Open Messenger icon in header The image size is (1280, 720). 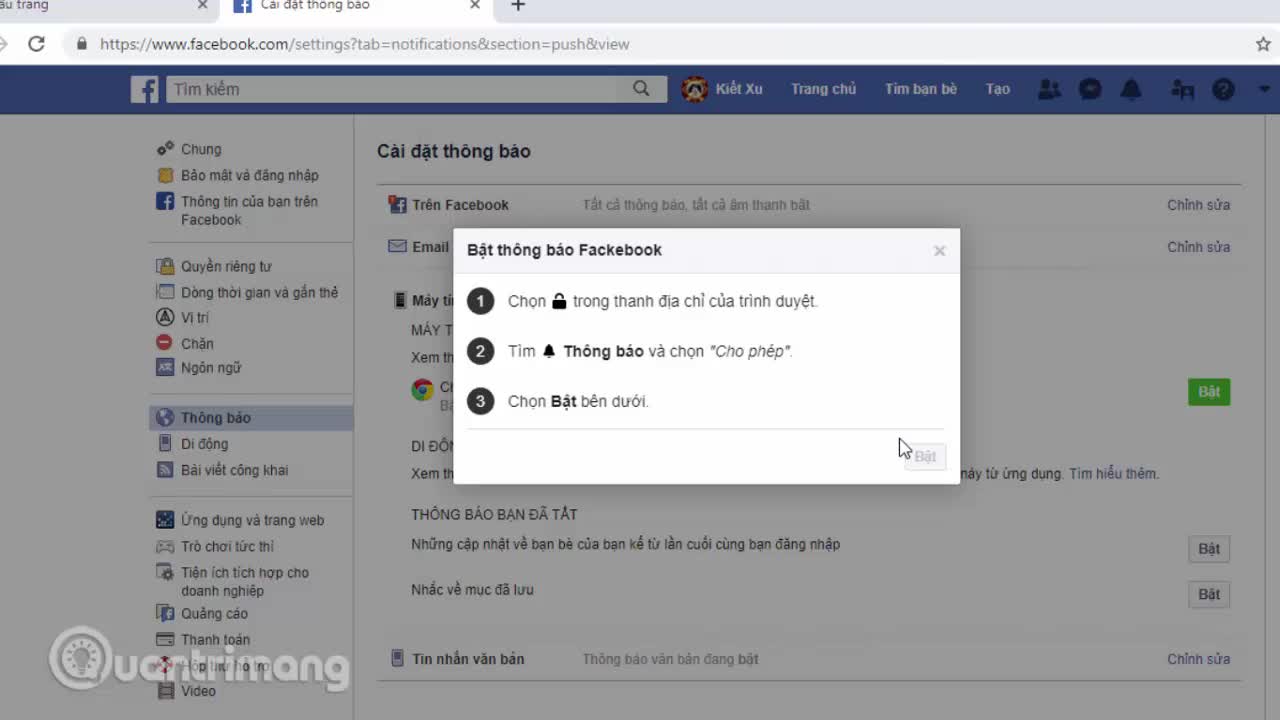(x=1090, y=89)
